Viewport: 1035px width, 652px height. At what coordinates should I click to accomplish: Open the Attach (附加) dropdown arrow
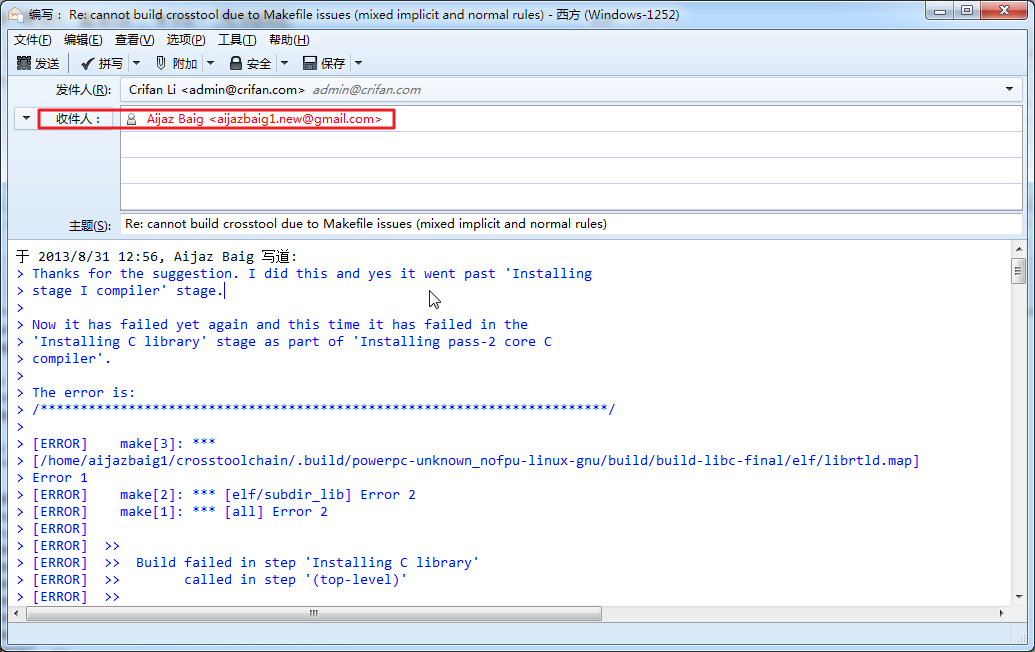click(211, 63)
